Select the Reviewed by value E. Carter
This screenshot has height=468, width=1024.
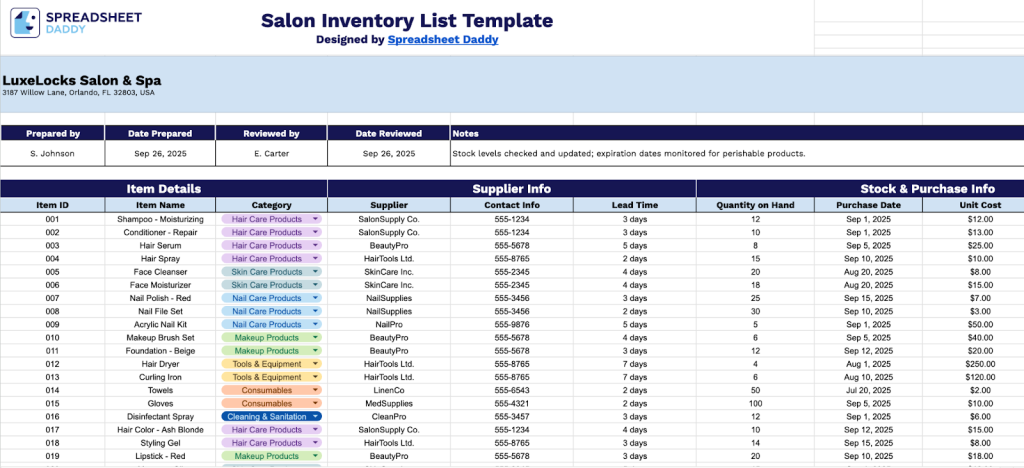pyautogui.click(x=271, y=154)
